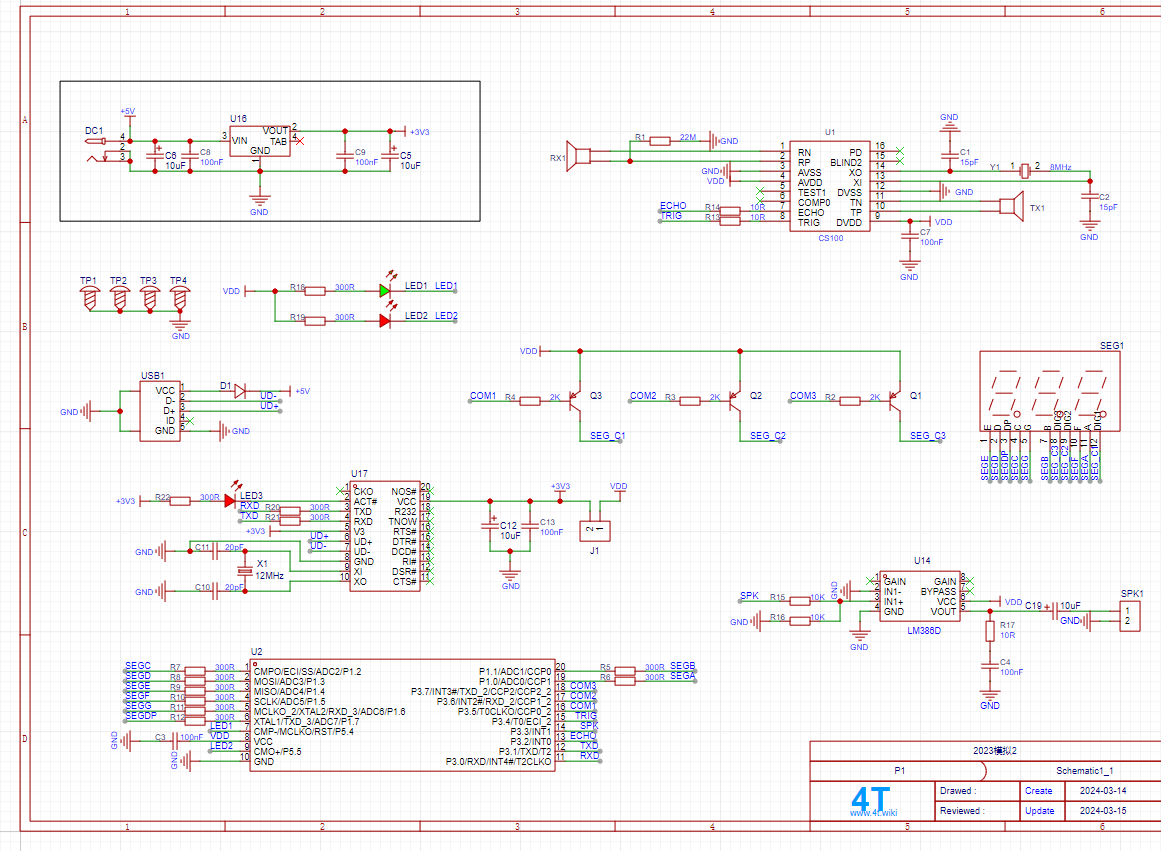
Task: Click resistor R4 2K symbol
Action: (x=530, y=401)
